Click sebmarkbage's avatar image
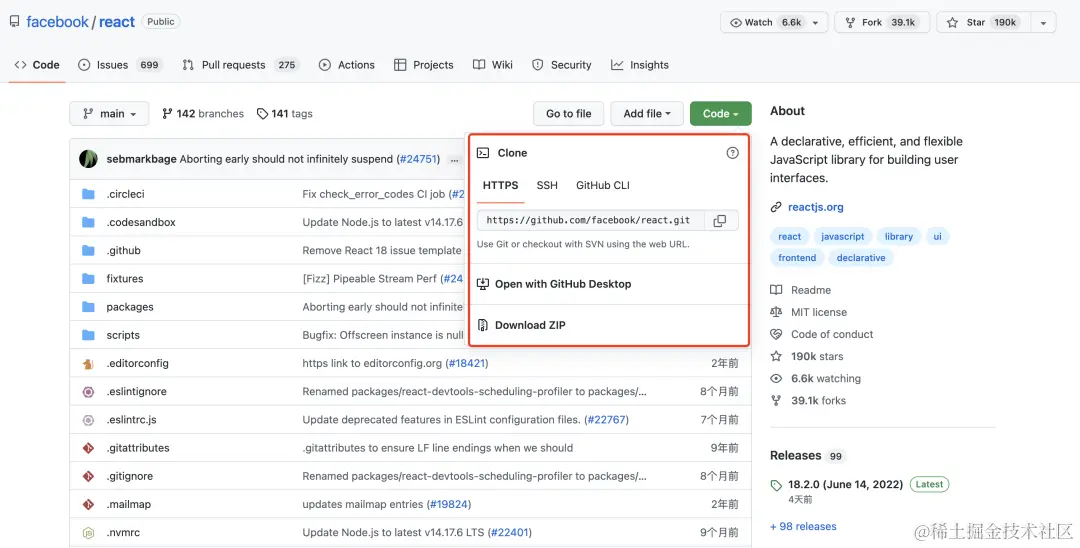 click(x=88, y=159)
